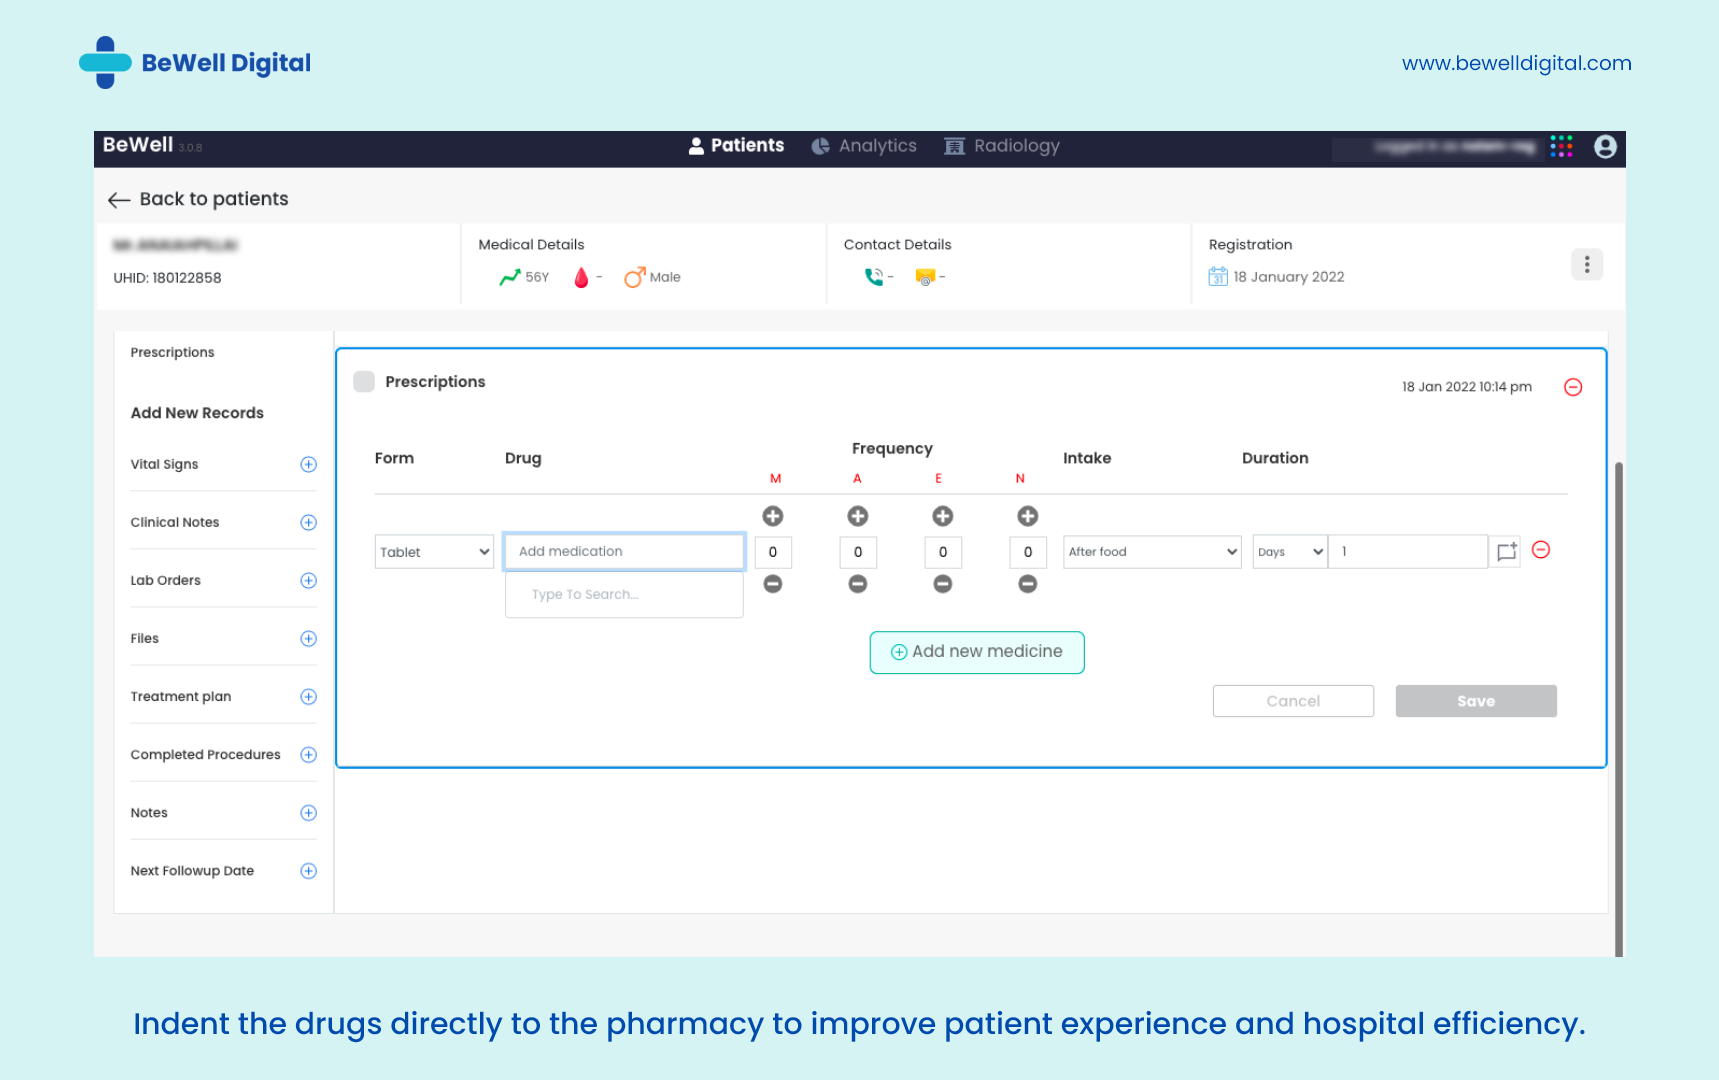Open the Form dropdown showing Tablet
The height and width of the screenshot is (1080, 1719).
pyautogui.click(x=433, y=551)
